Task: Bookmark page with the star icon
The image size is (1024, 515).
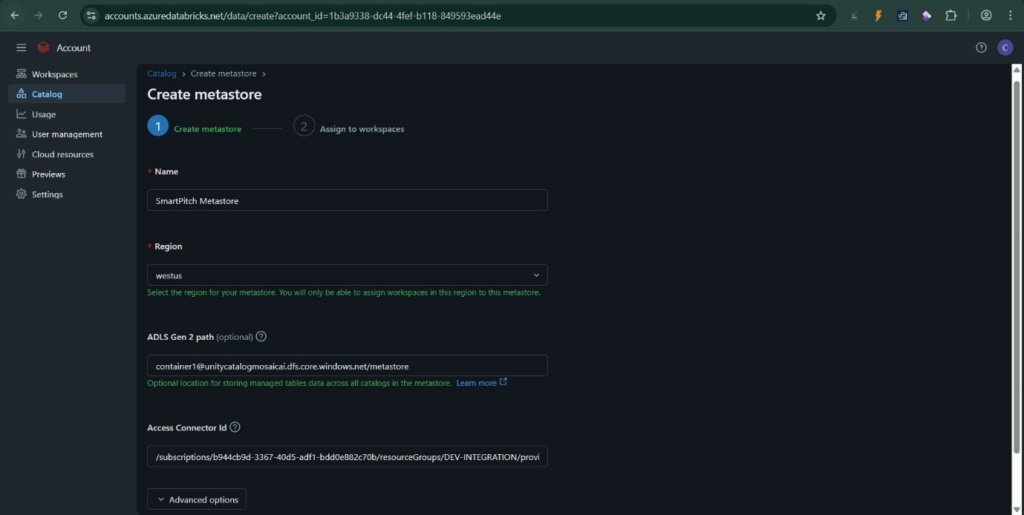Action: (821, 16)
